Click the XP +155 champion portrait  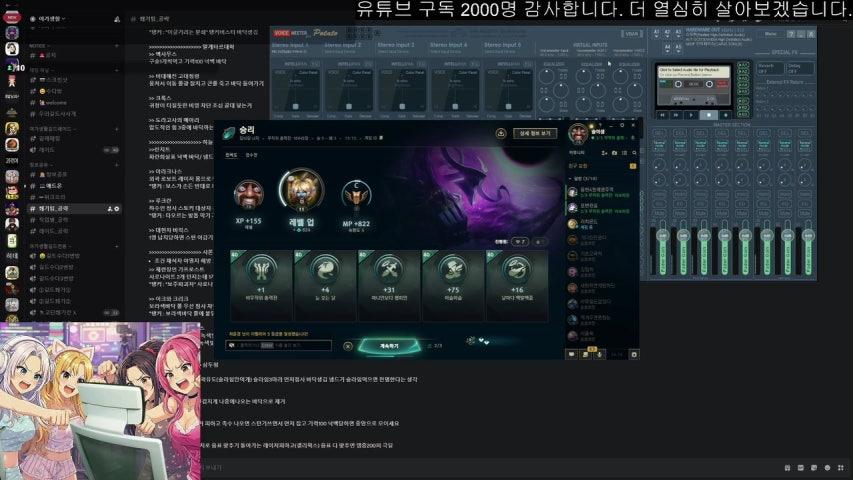coord(249,194)
